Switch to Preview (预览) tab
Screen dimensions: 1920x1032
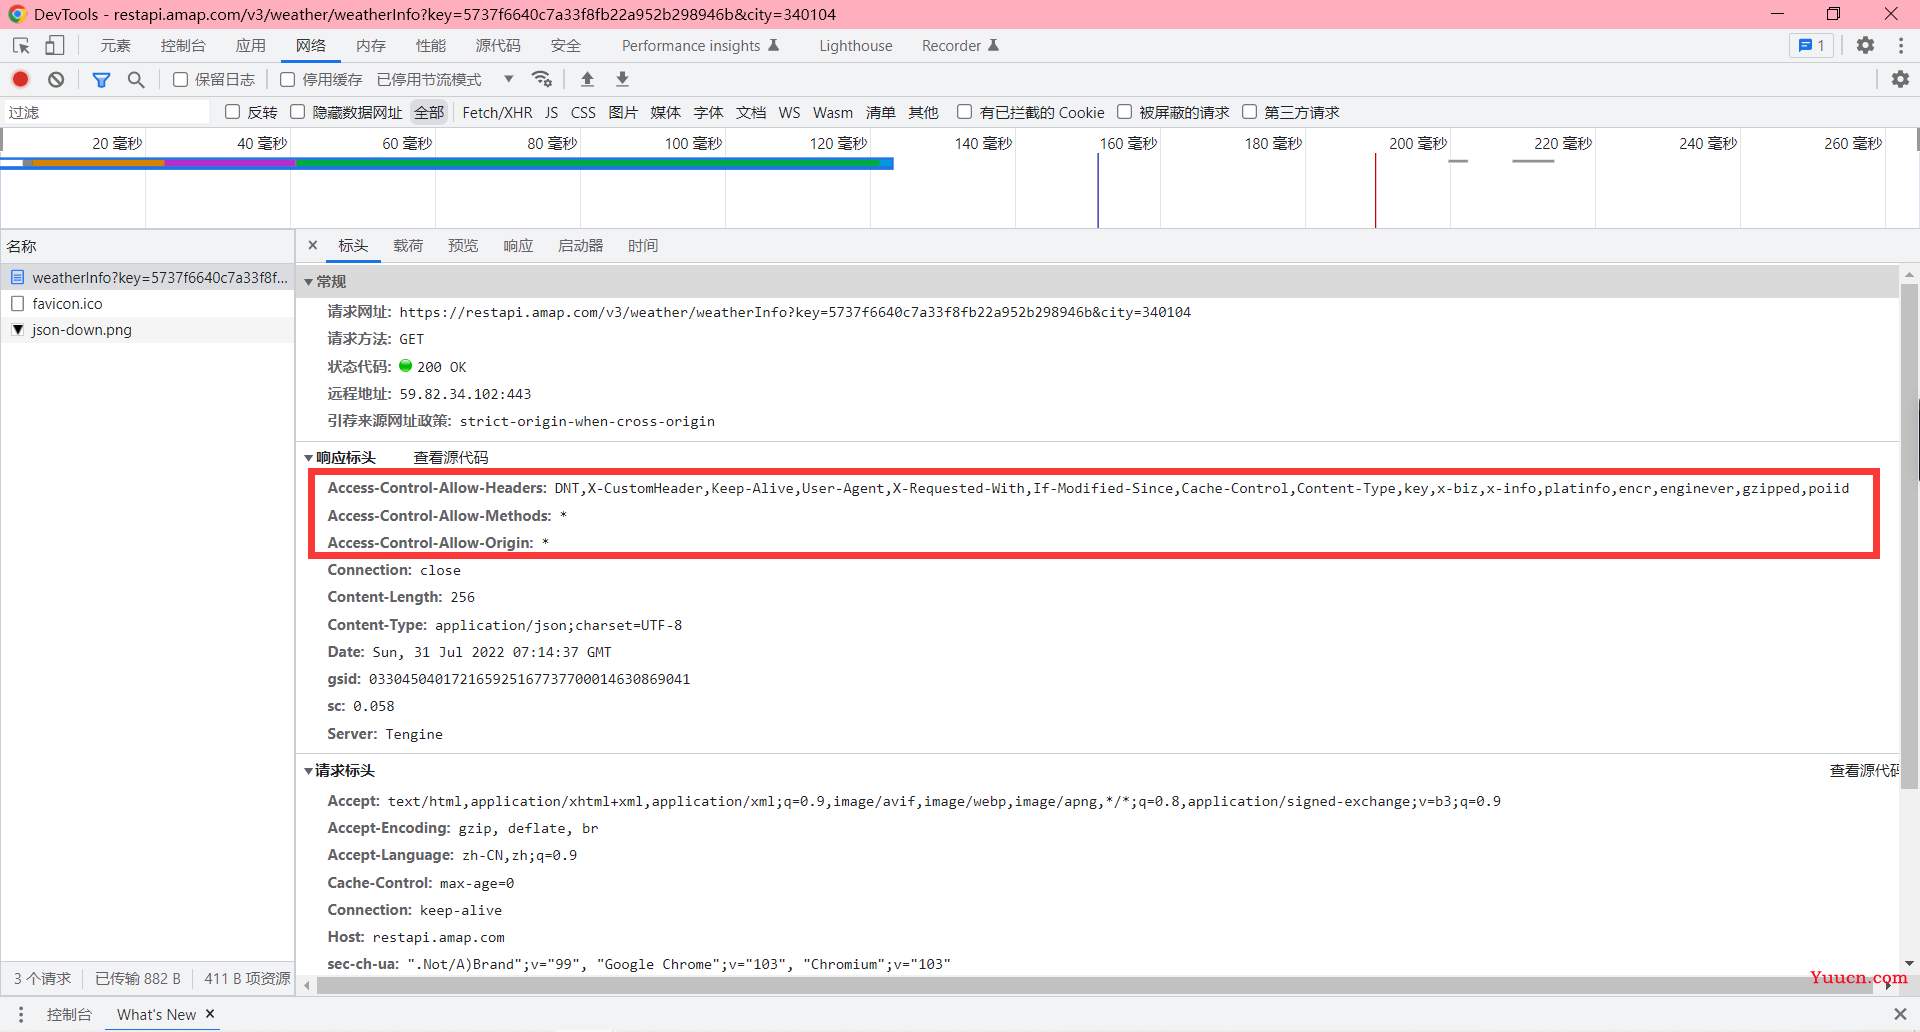463,245
